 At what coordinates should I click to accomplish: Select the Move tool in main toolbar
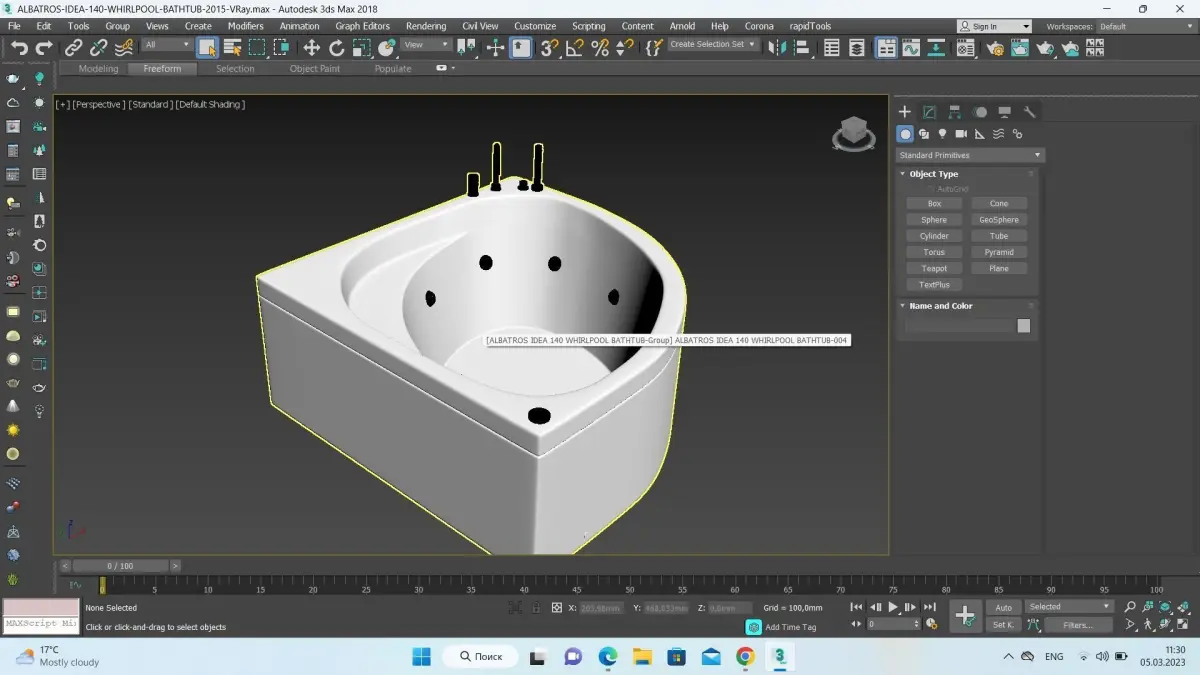pyautogui.click(x=311, y=47)
